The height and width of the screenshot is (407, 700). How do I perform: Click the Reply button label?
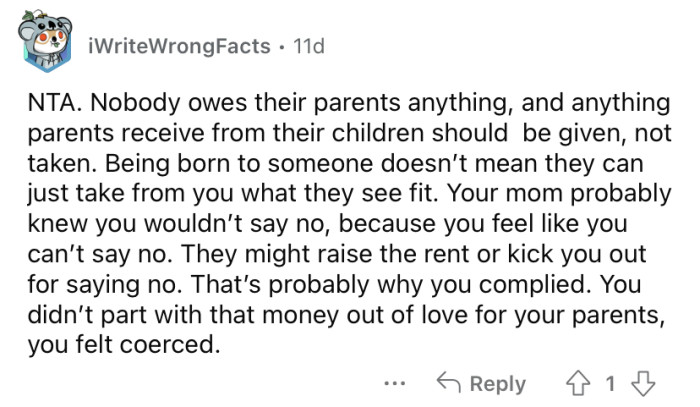tap(497, 383)
